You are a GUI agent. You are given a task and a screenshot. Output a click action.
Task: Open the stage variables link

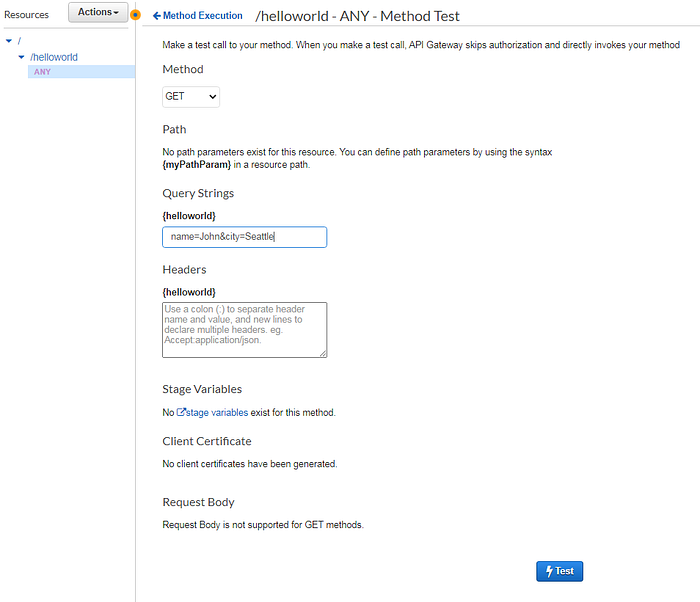coord(212,412)
